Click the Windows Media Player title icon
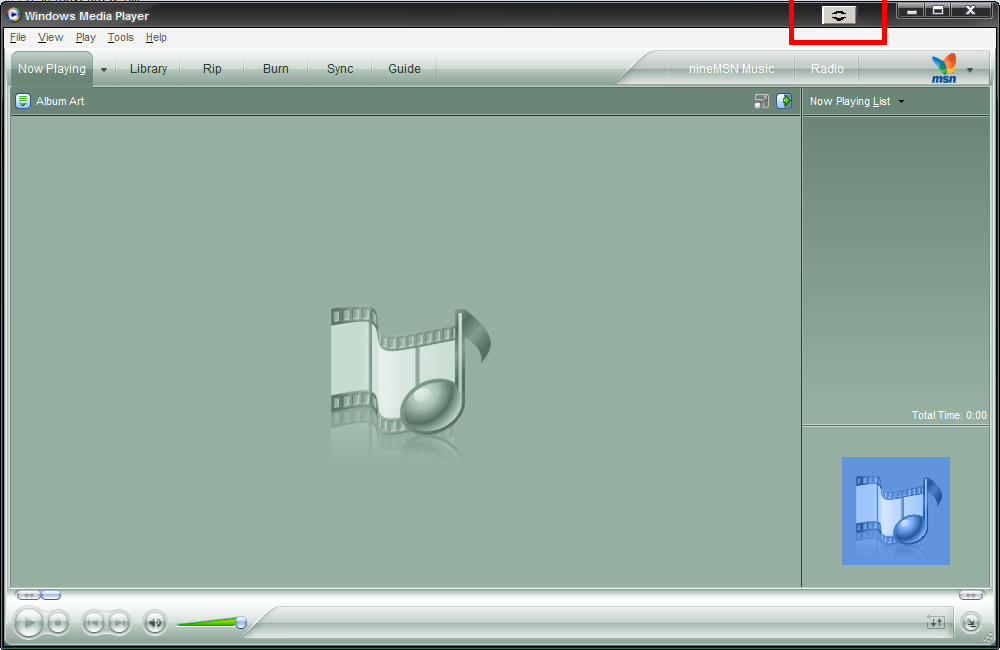 click(13, 14)
